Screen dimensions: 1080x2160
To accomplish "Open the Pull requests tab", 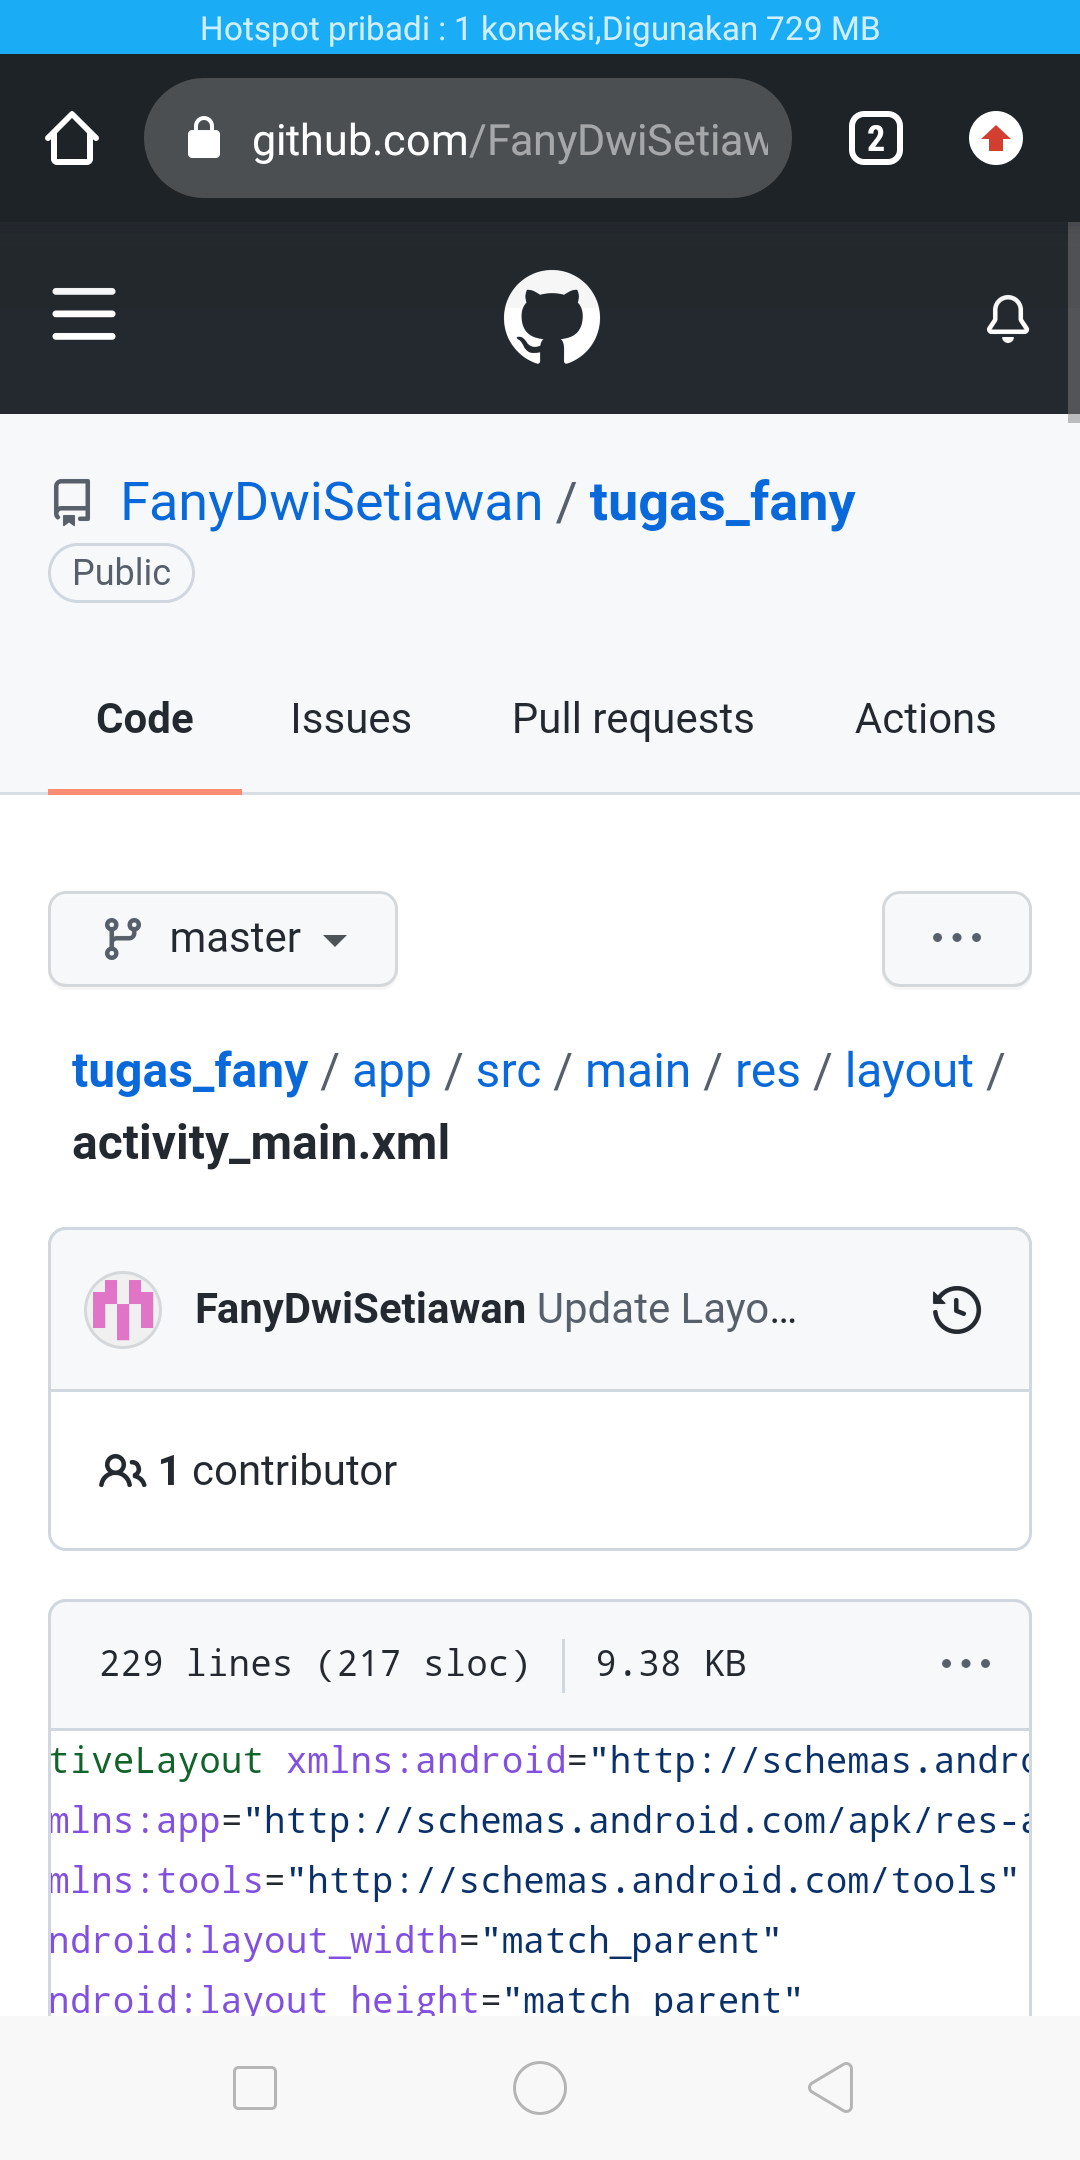I will tap(632, 718).
